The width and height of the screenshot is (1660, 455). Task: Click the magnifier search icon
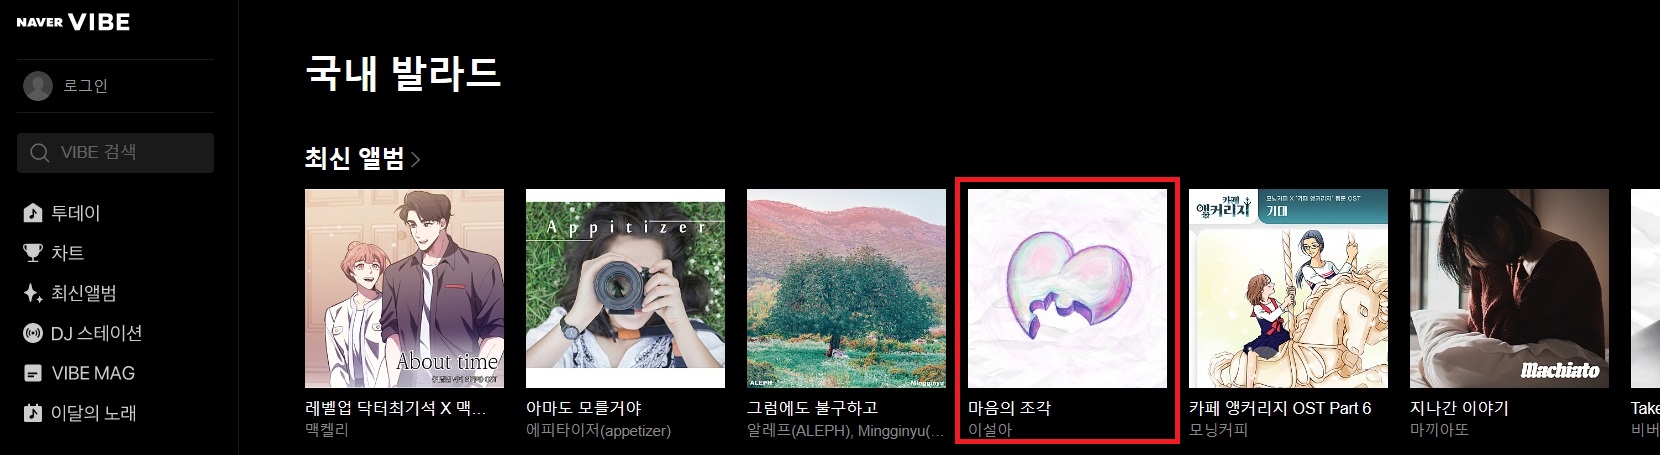[x=40, y=153]
